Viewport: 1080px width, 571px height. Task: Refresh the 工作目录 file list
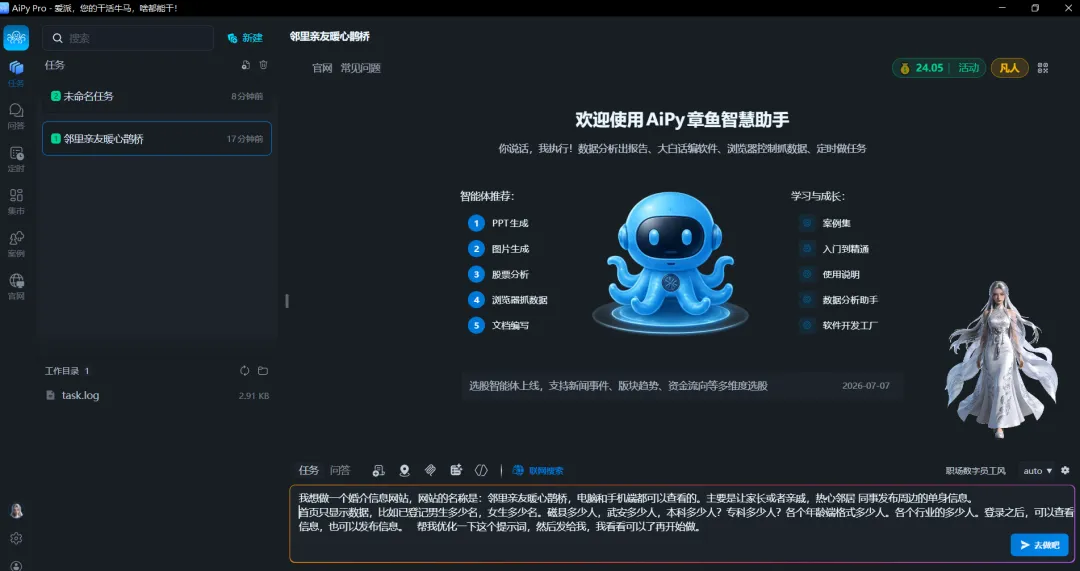(245, 371)
